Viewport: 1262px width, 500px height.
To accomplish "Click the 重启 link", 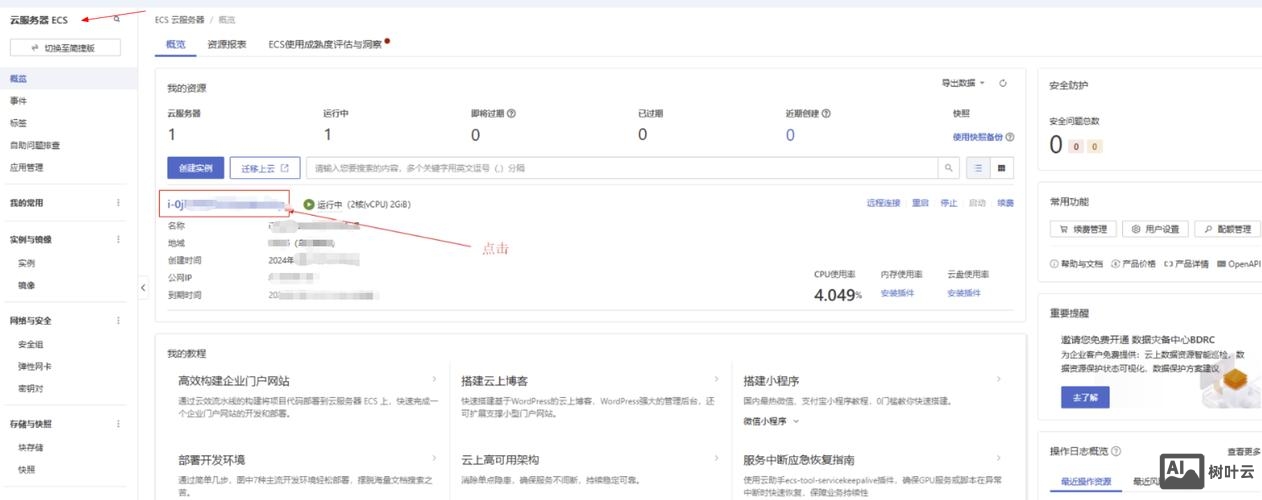I will tap(920, 203).
